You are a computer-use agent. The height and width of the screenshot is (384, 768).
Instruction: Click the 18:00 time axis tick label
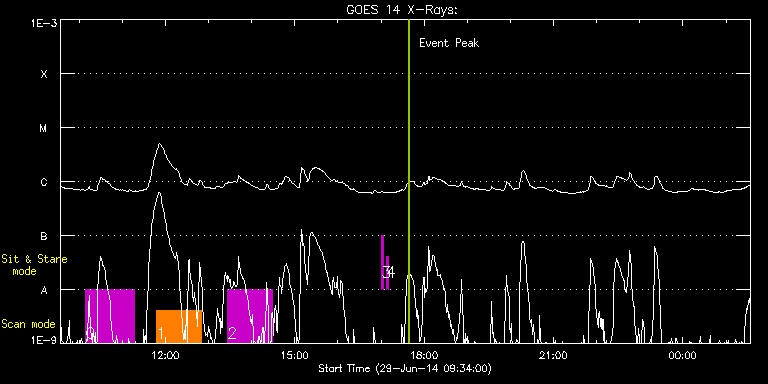[424, 355]
